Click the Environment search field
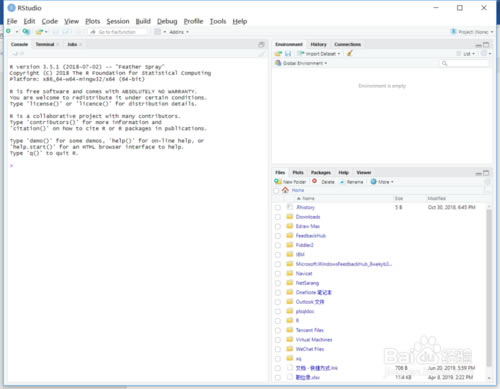 coord(464,63)
